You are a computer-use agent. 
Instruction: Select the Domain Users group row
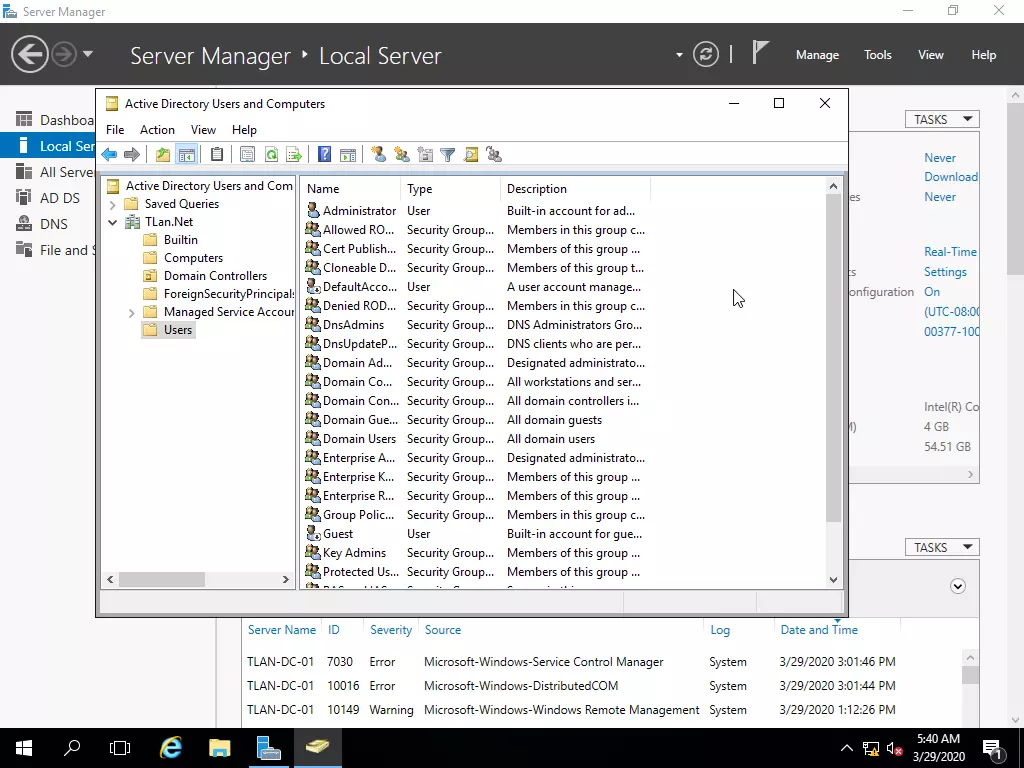click(475, 439)
